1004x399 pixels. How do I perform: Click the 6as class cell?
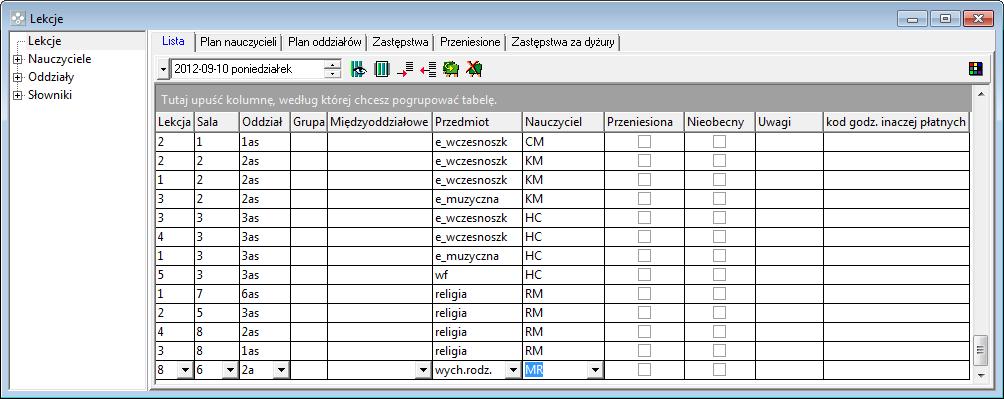264,294
